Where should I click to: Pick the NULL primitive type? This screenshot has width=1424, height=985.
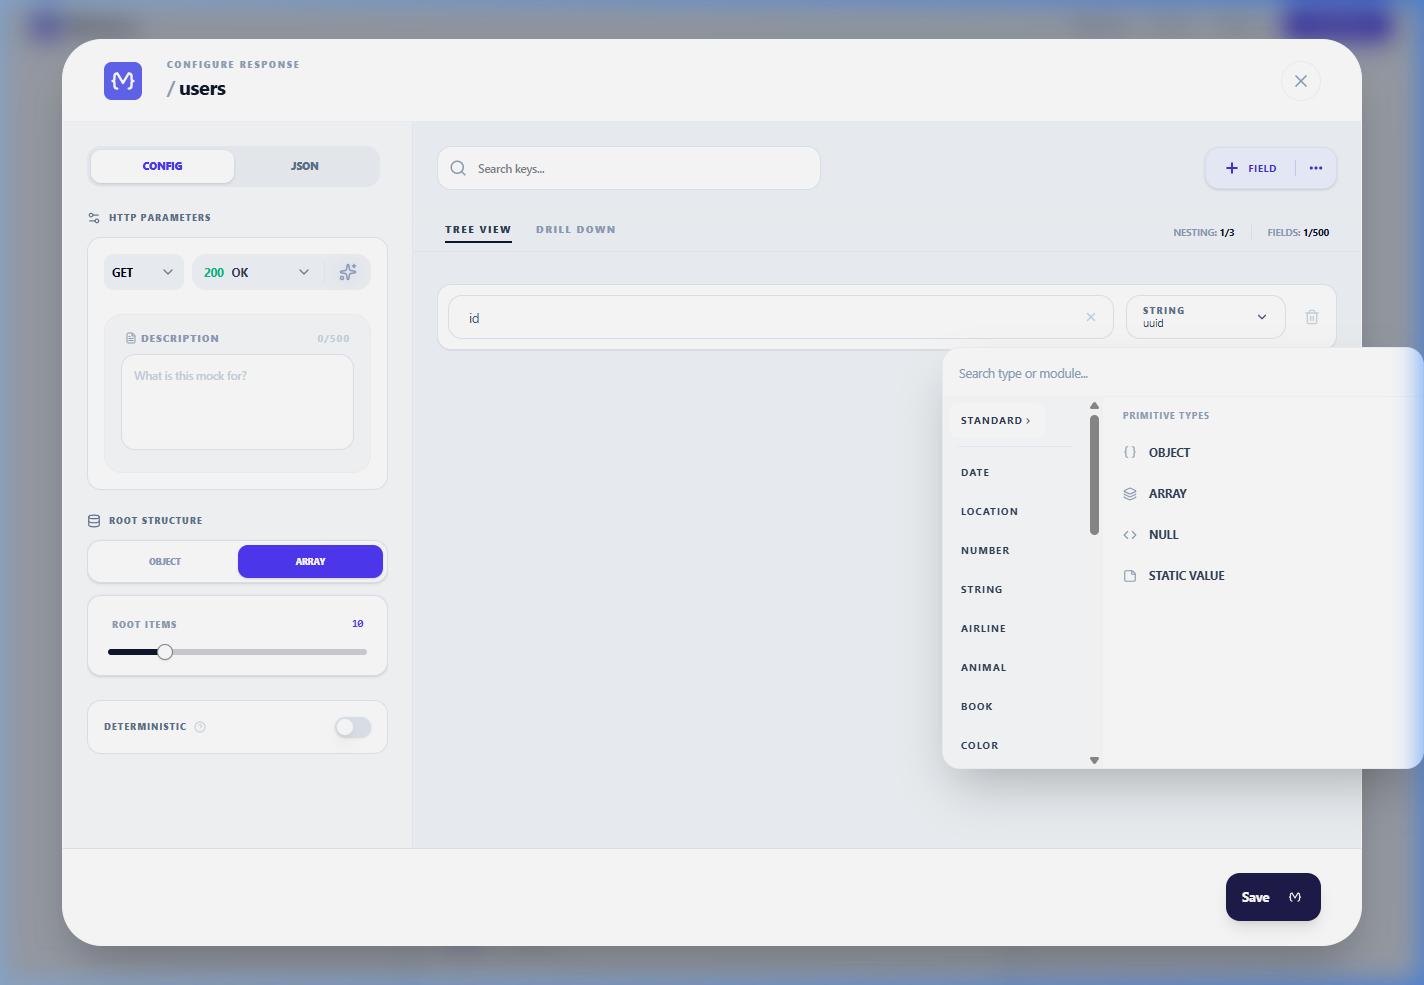click(x=1163, y=535)
